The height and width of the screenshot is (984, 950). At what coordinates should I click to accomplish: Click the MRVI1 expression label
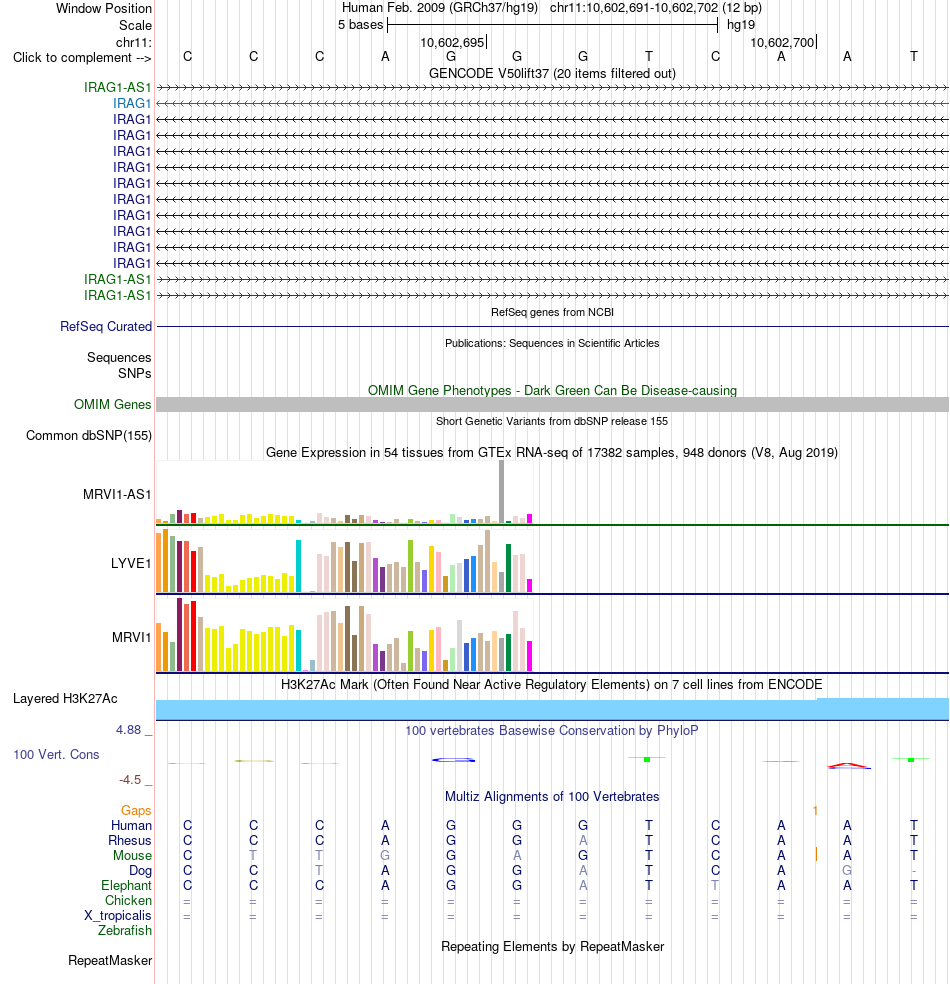[132, 638]
